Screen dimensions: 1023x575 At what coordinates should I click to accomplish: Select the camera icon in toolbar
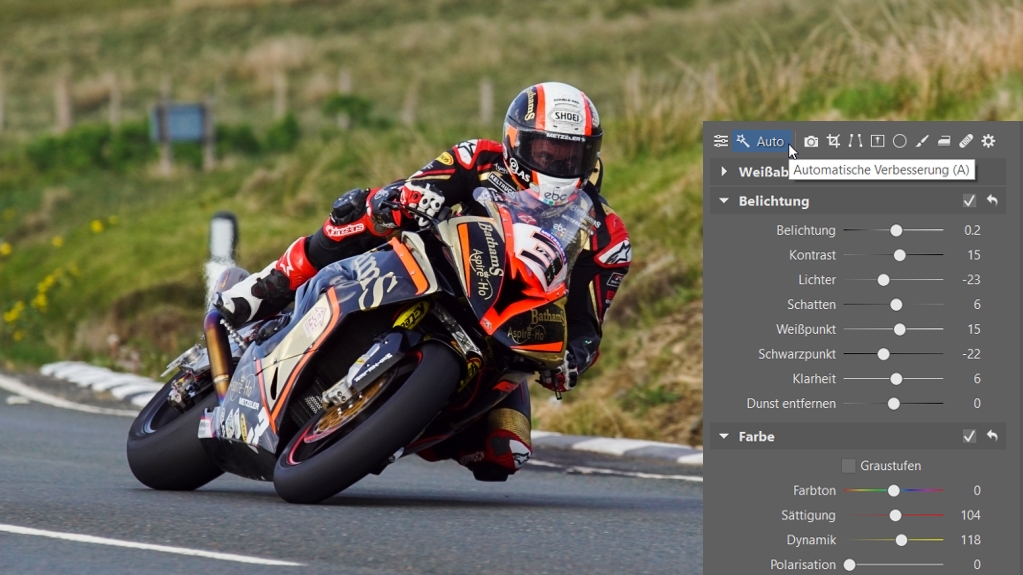(811, 141)
